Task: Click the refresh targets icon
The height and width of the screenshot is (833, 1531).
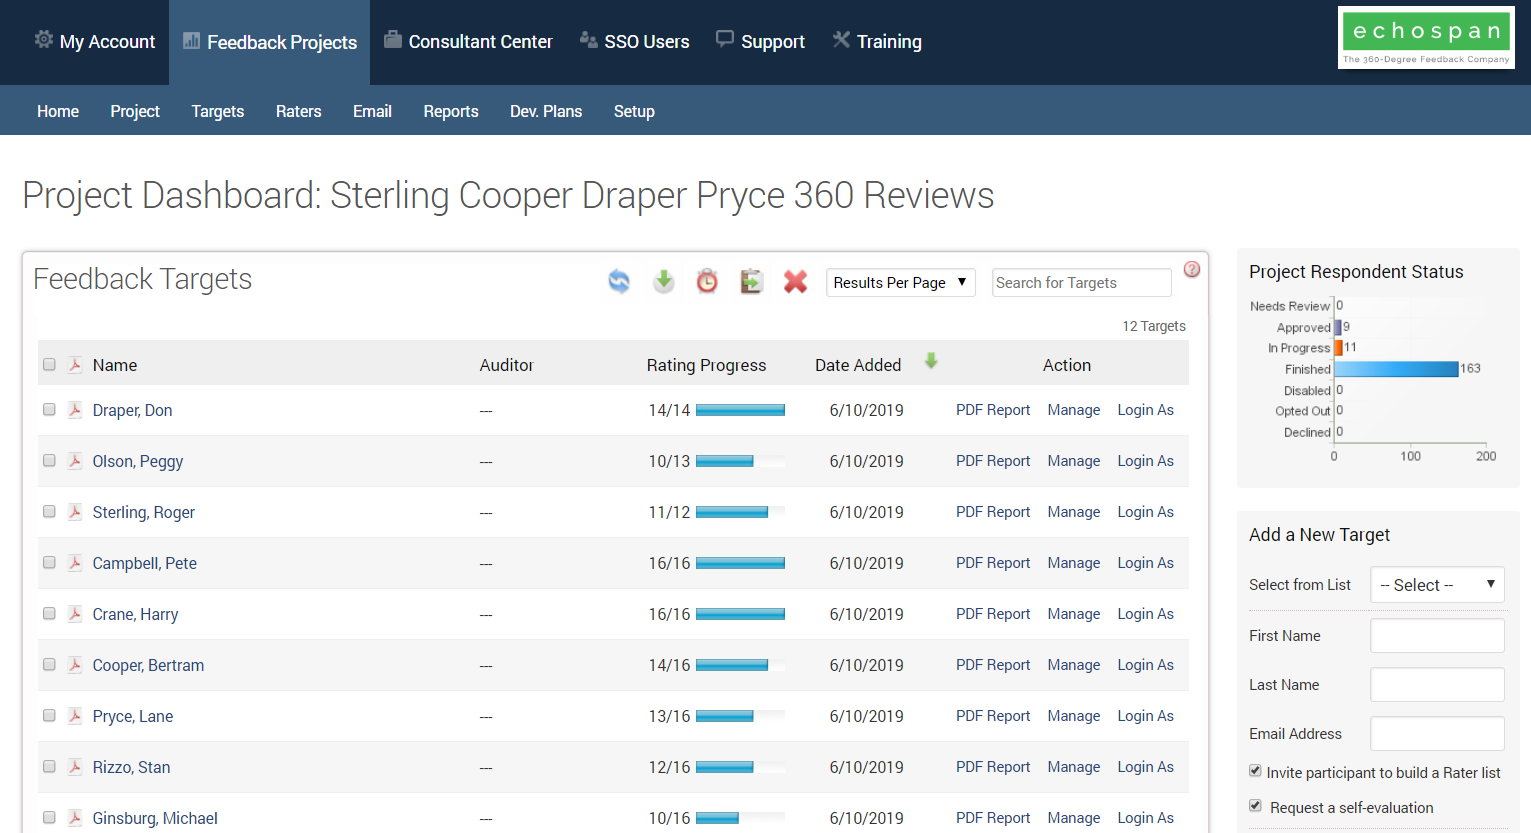Action: (x=619, y=282)
